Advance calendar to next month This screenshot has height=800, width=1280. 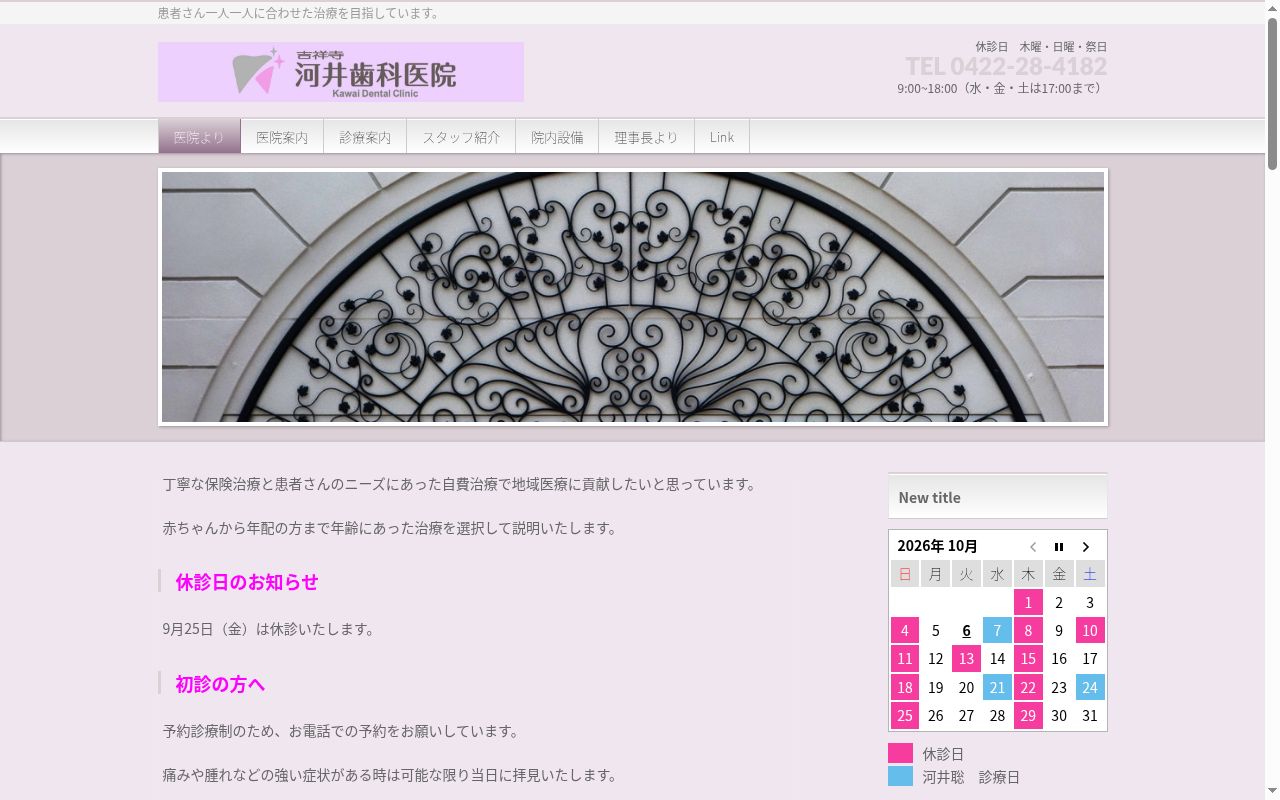click(x=1086, y=547)
